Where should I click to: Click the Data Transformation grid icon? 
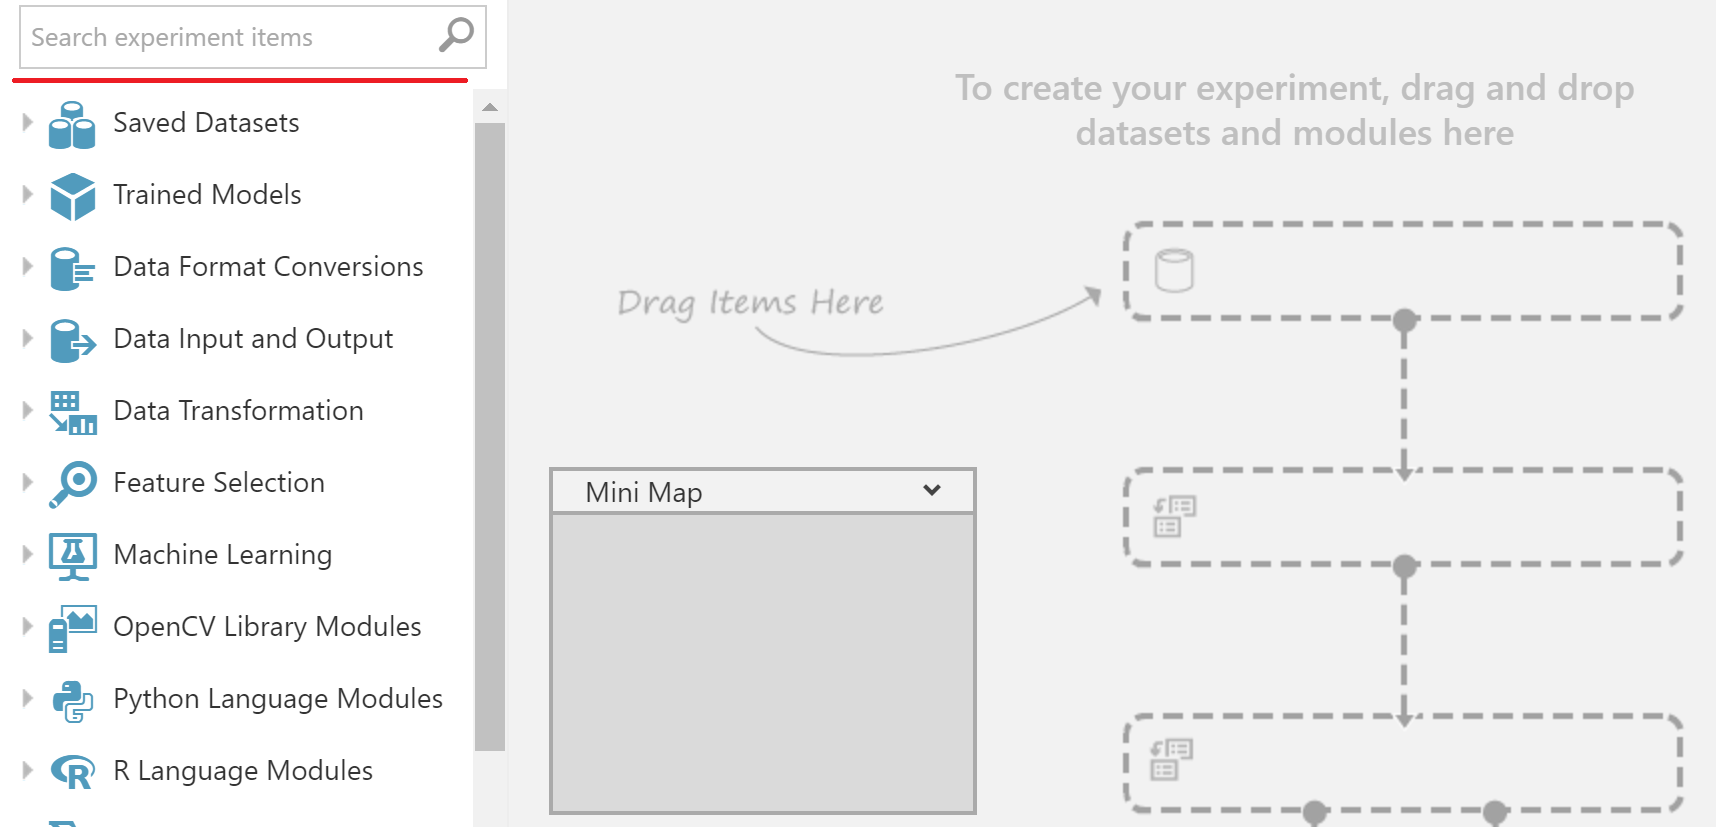tap(72, 412)
